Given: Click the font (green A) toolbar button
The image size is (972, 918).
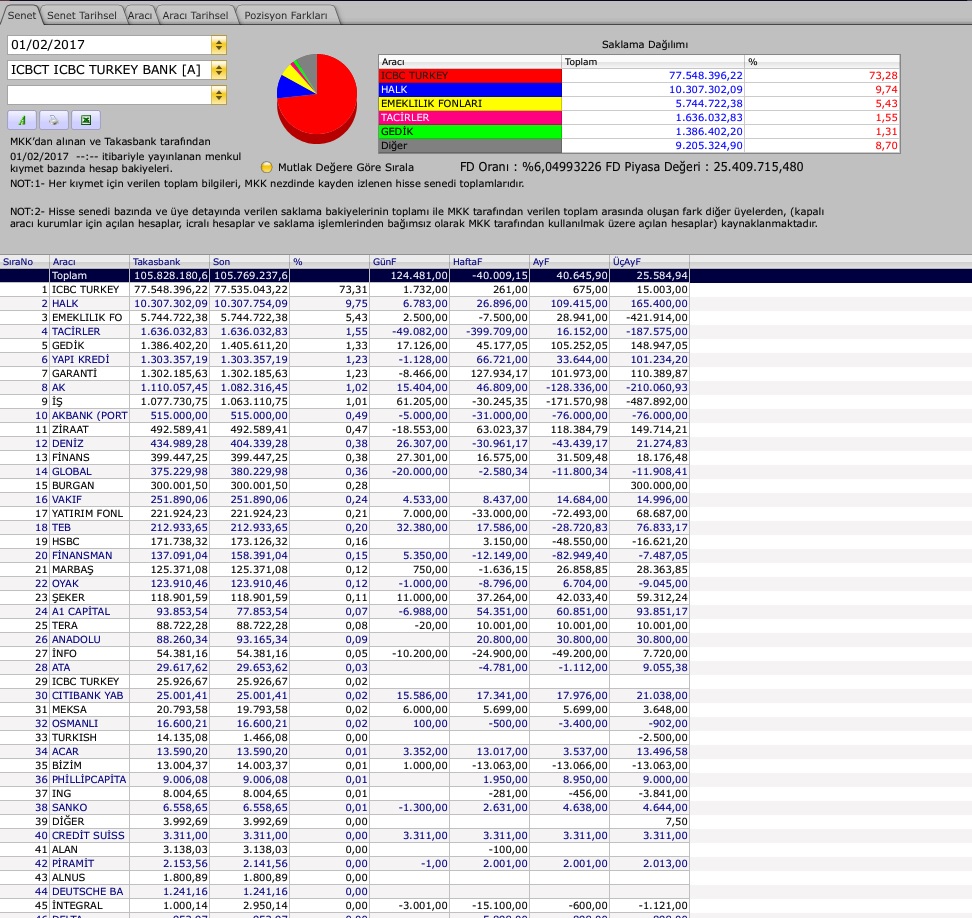Looking at the screenshot, I should tap(22, 120).
